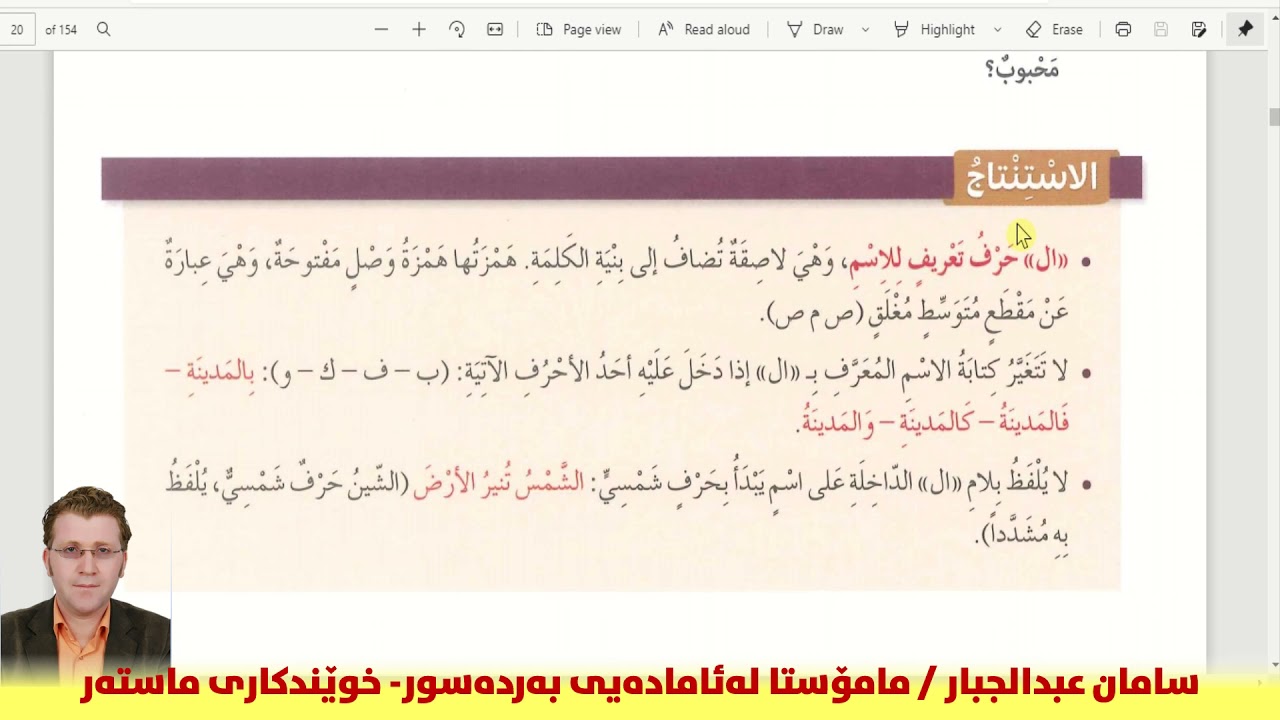Click the Save icon

point(1161,30)
